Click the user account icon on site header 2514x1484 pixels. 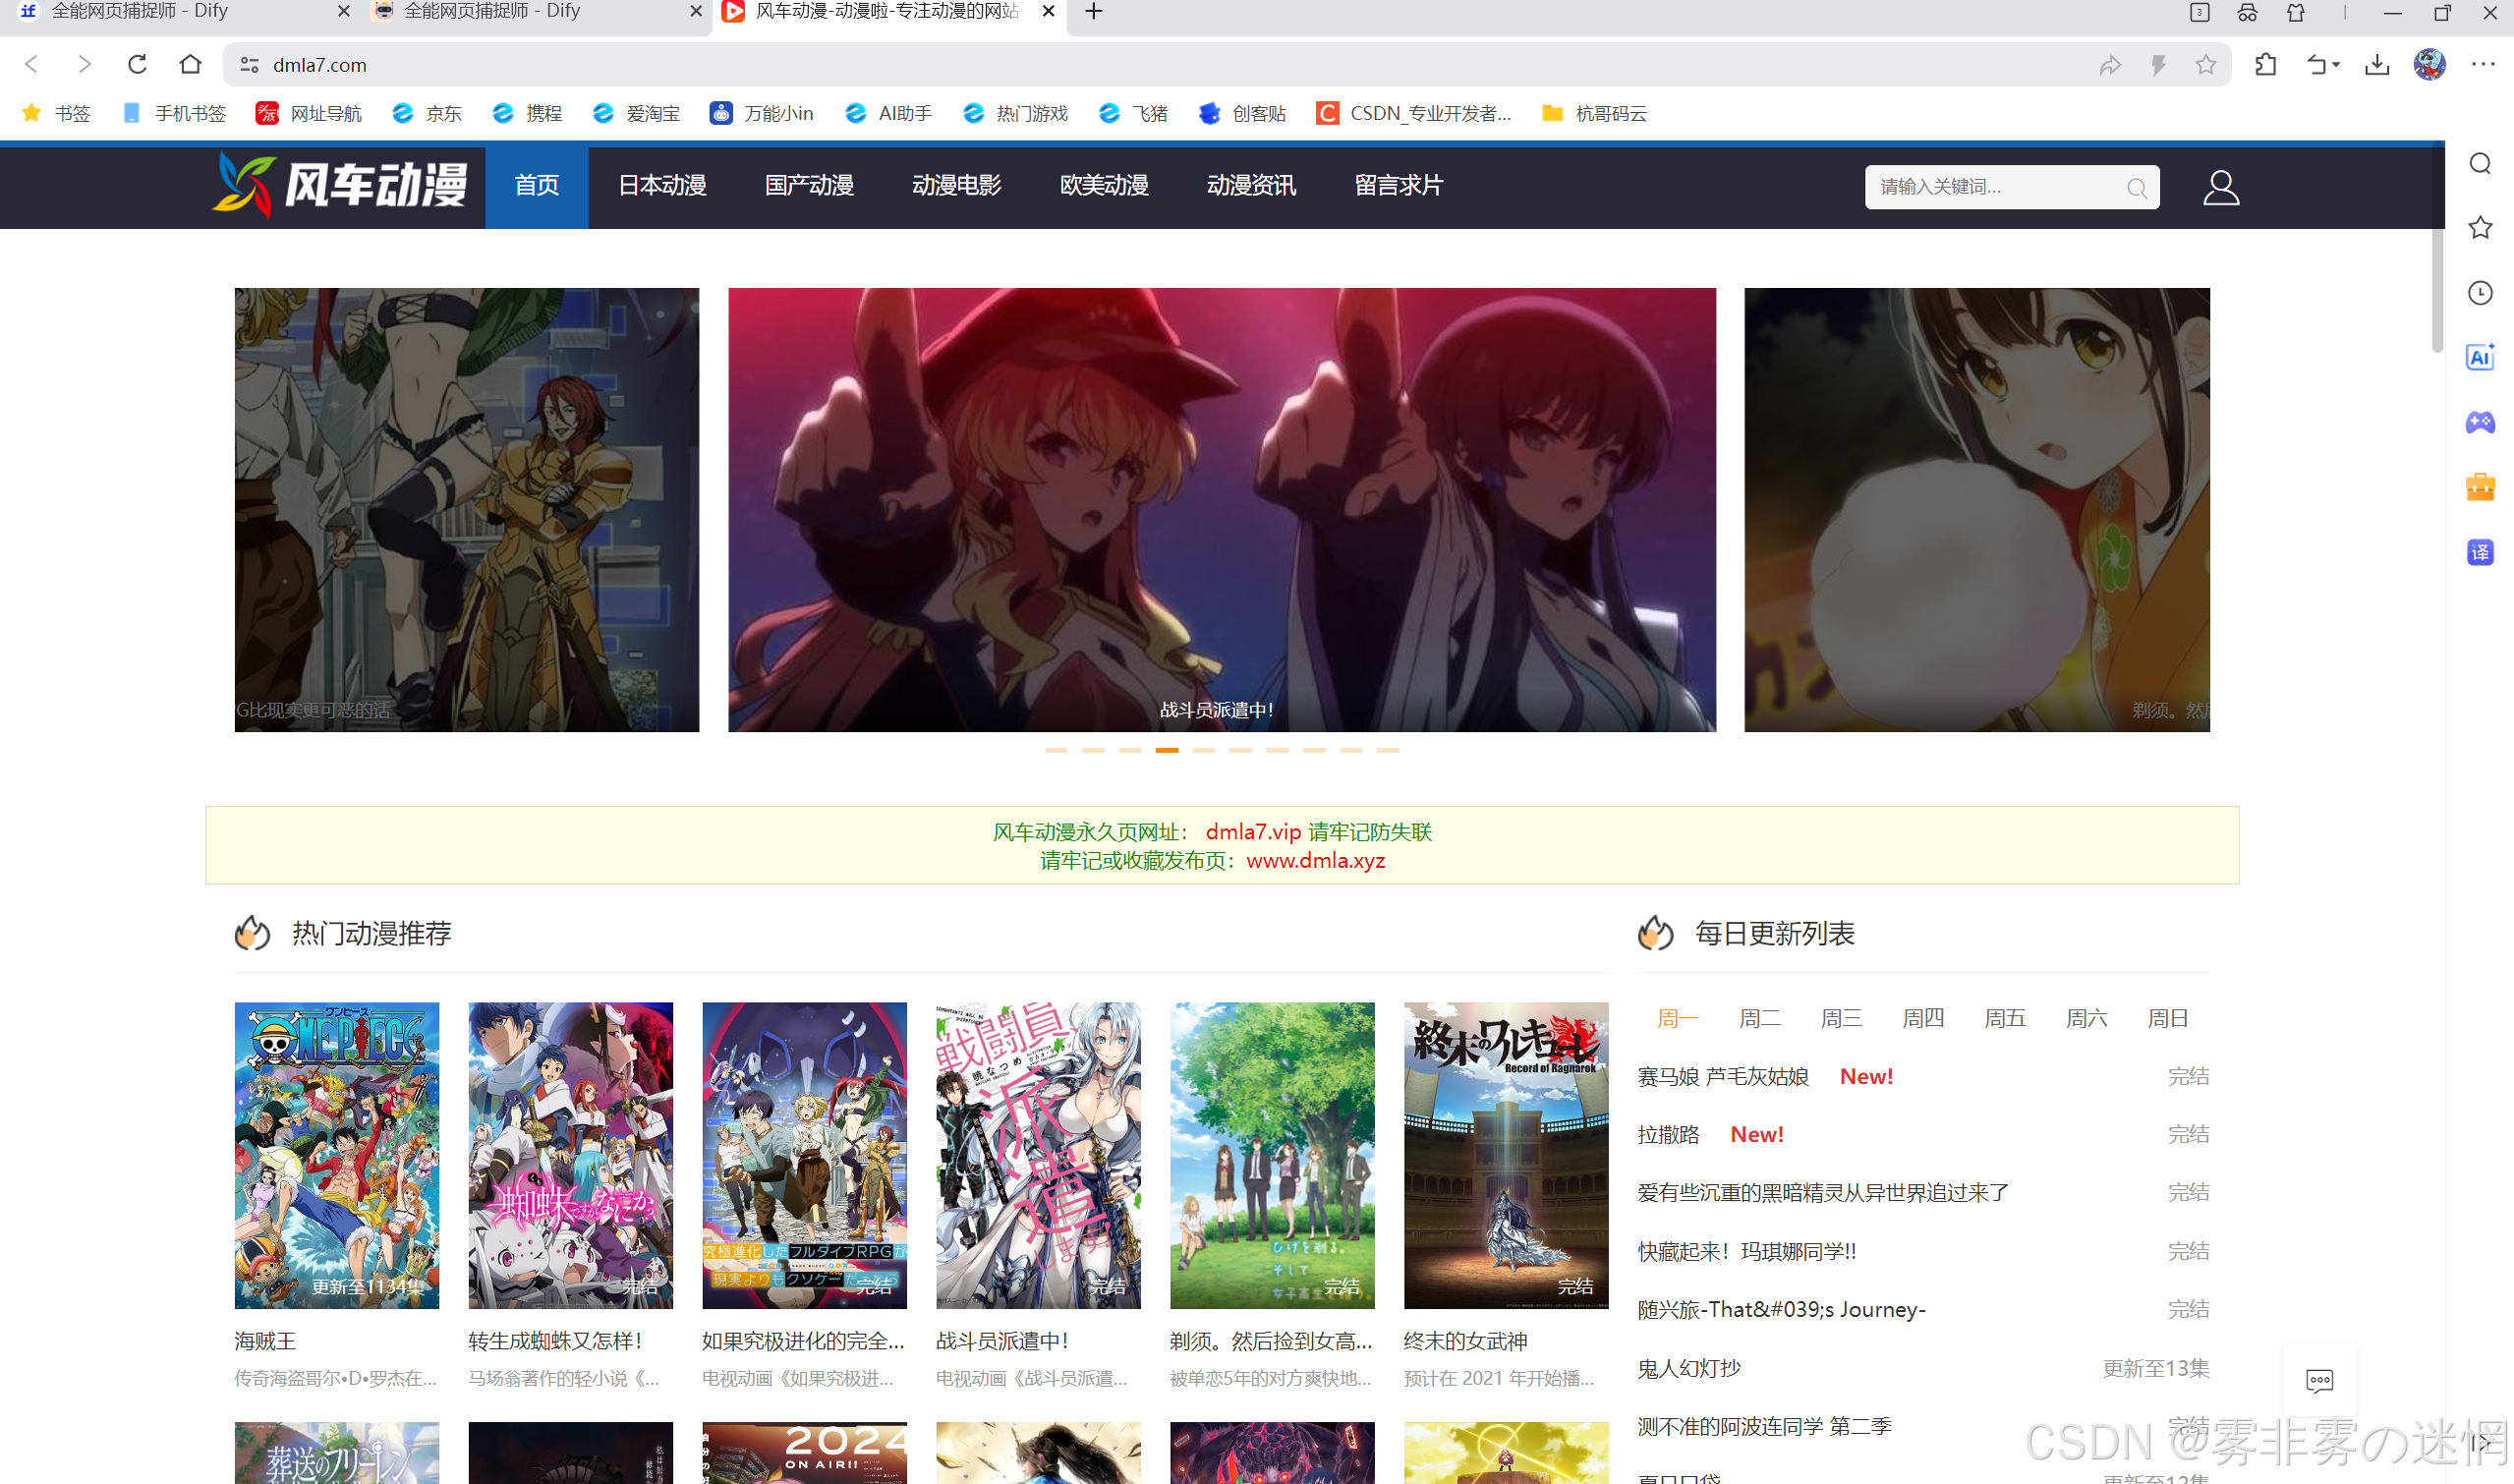click(2221, 187)
